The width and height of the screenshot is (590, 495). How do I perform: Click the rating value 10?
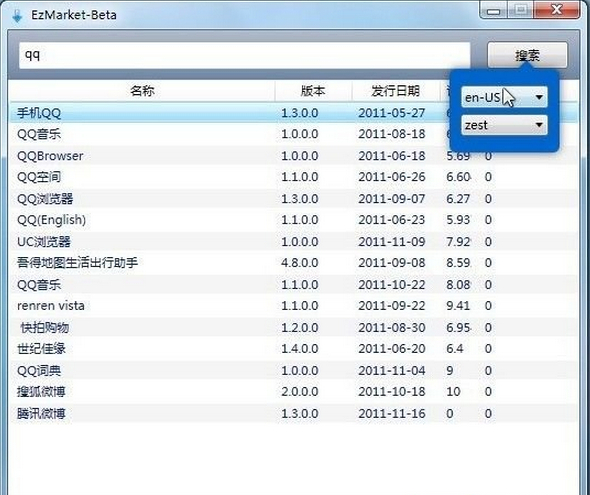(x=453, y=392)
